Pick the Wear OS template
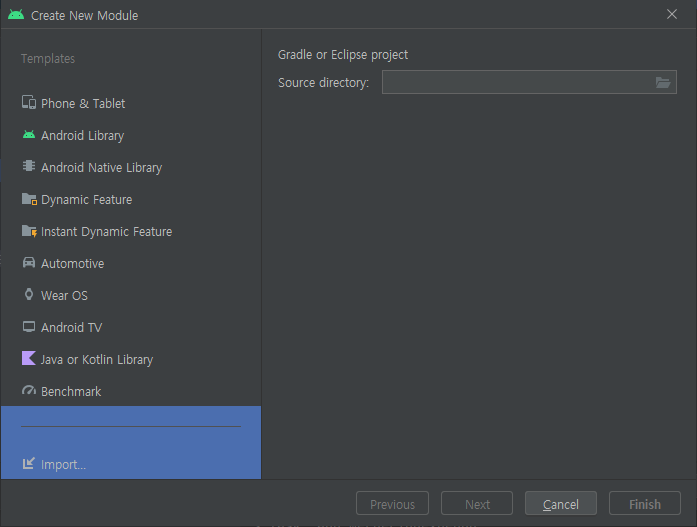Screen dimensions: 697x527 [131, 295]
